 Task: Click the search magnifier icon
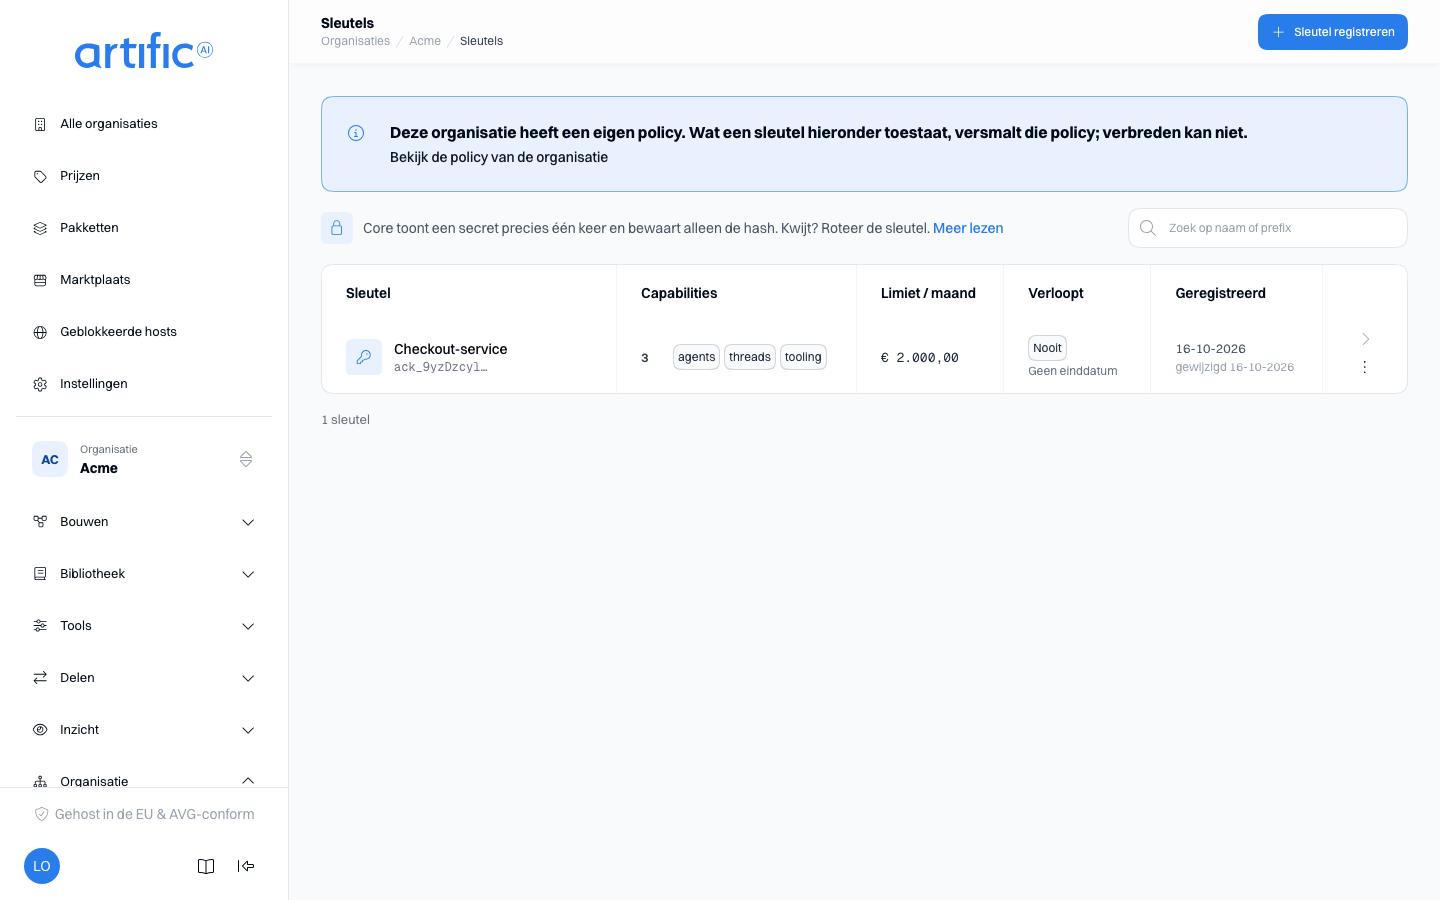[x=1148, y=228]
